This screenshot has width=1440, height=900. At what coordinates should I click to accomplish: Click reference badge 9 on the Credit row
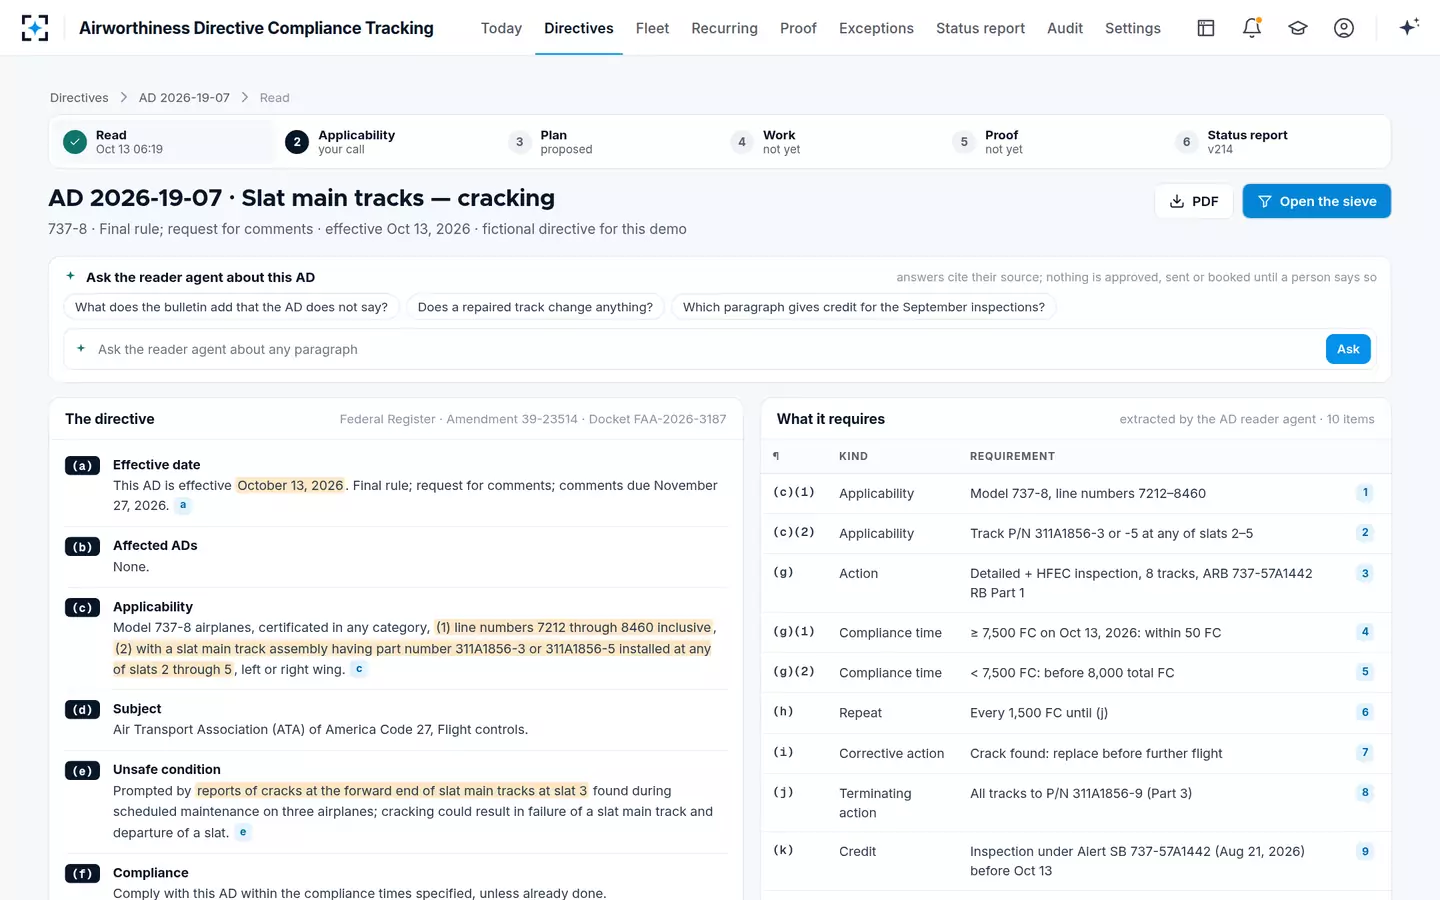[1365, 851]
